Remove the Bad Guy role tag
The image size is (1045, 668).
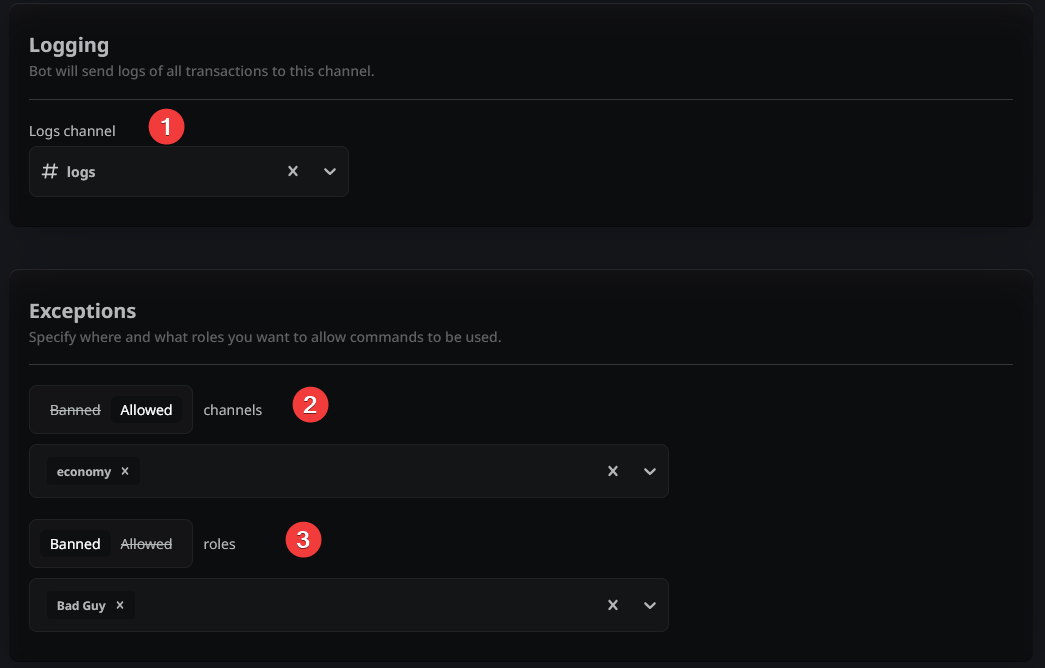tap(120, 605)
